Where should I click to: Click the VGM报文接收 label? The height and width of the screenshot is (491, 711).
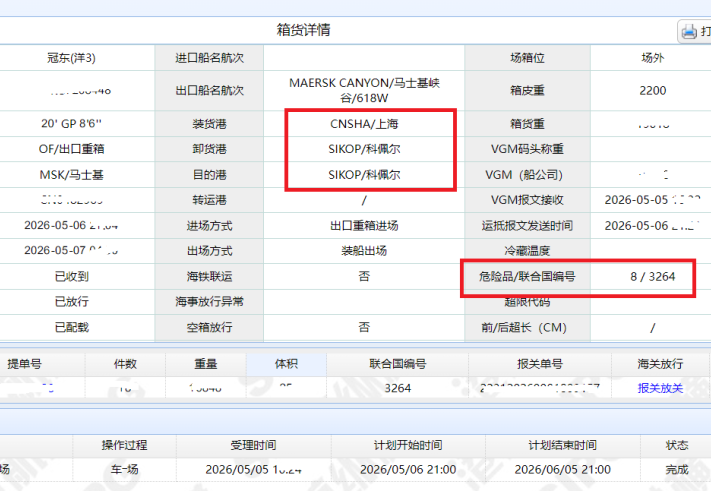point(527,200)
